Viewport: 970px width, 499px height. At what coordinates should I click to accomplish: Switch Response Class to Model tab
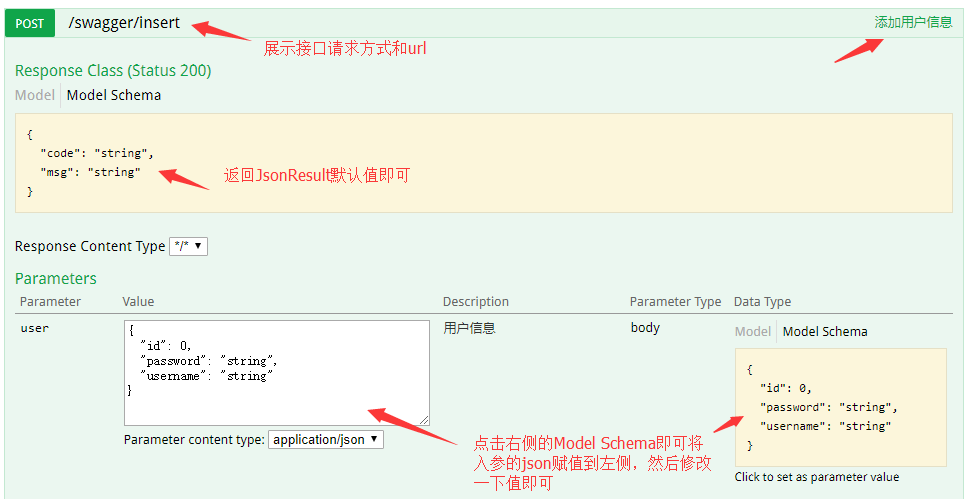tap(35, 95)
